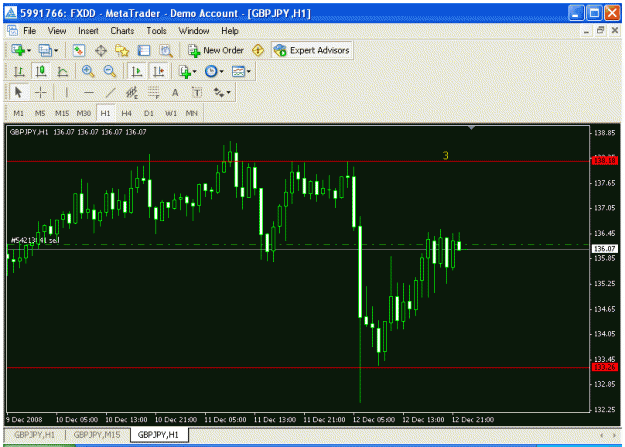The width and height of the screenshot is (625, 447).
Task: Expand the Periods dropdown arrow
Action: point(222,72)
